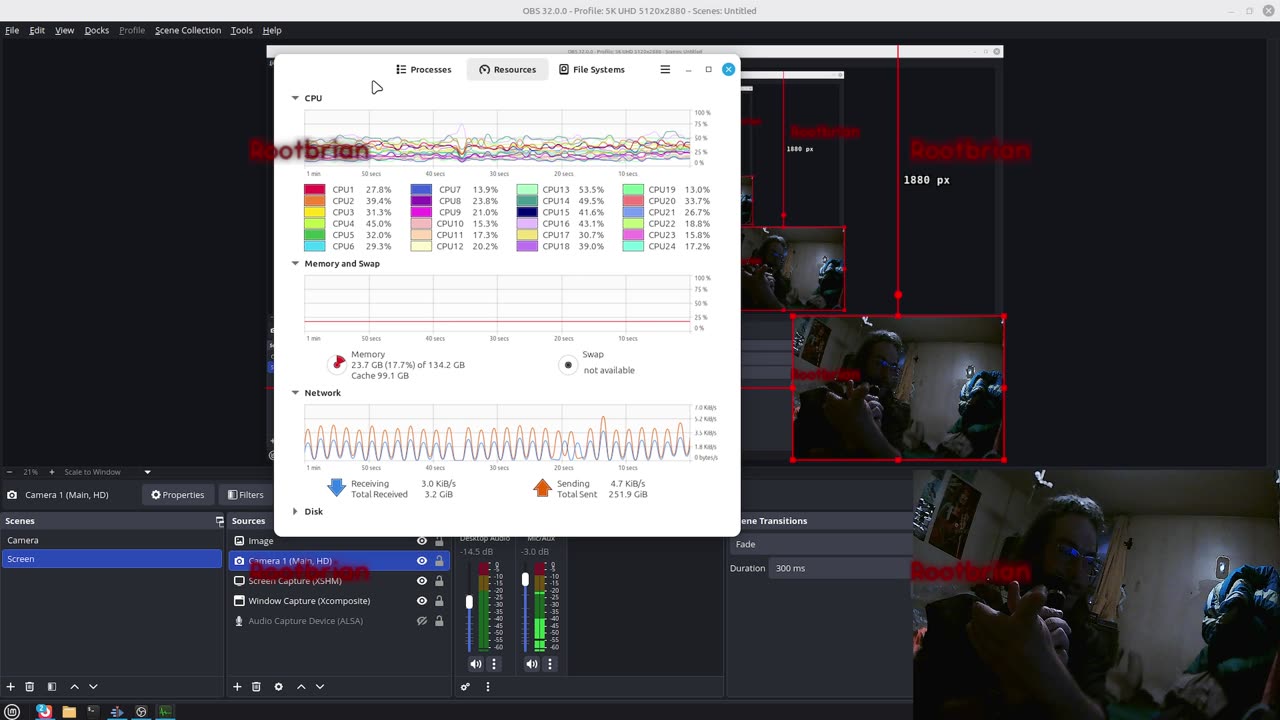Open the Tools menu in OBS
The image size is (1280, 720).
pyautogui.click(x=242, y=30)
